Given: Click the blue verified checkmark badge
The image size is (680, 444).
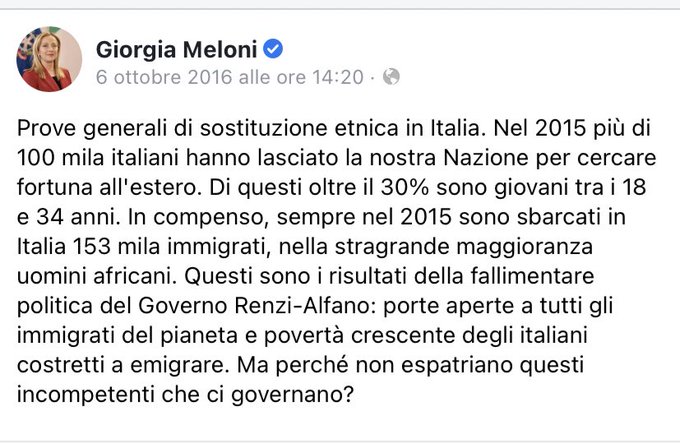Looking at the screenshot, I should 273,49.
